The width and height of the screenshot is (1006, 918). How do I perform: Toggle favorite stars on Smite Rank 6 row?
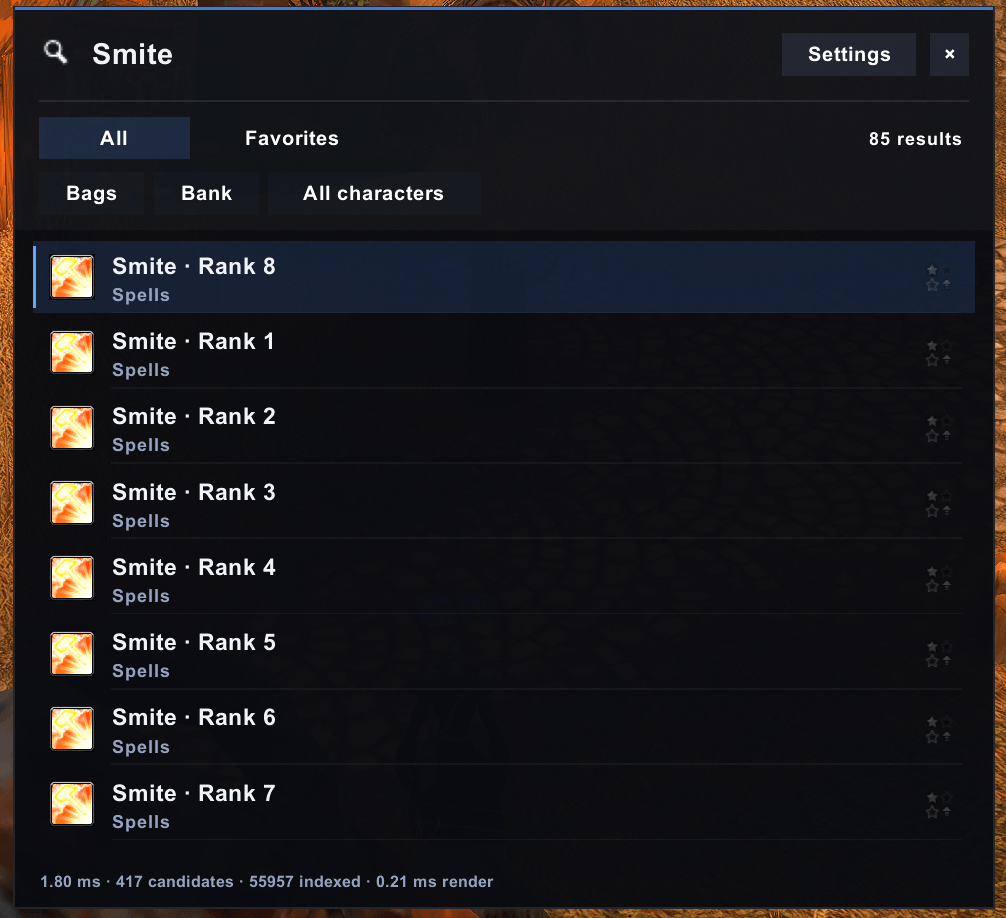coord(939,729)
